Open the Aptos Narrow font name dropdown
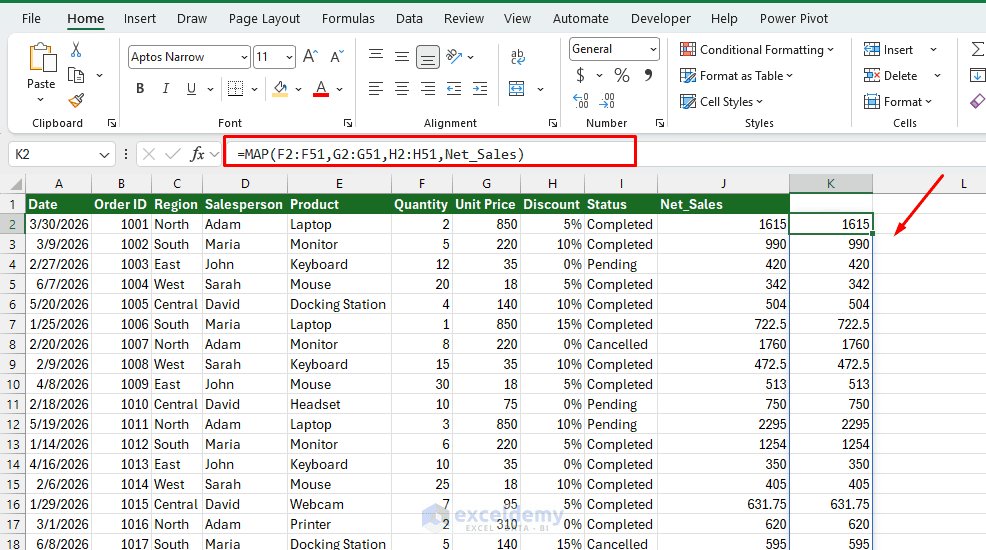The width and height of the screenshot is (986, 550). click(245, 57)
